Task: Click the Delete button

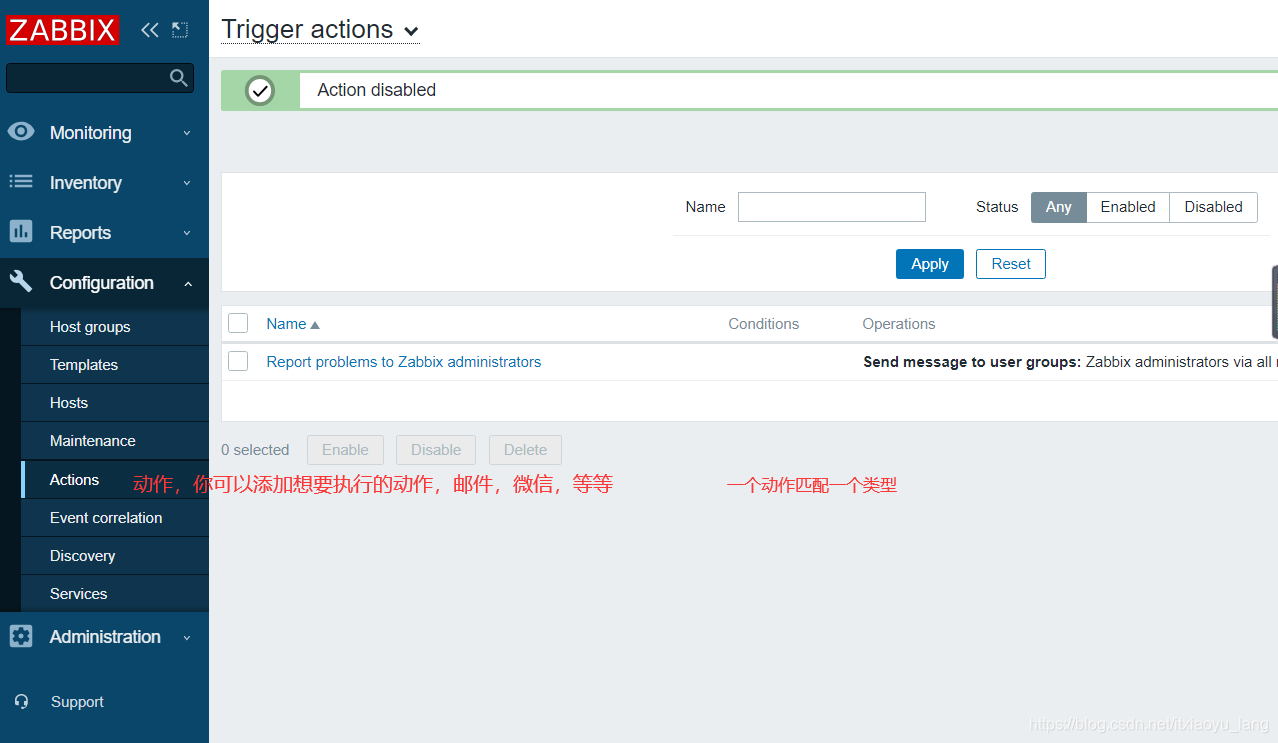Action: (525, 450)
